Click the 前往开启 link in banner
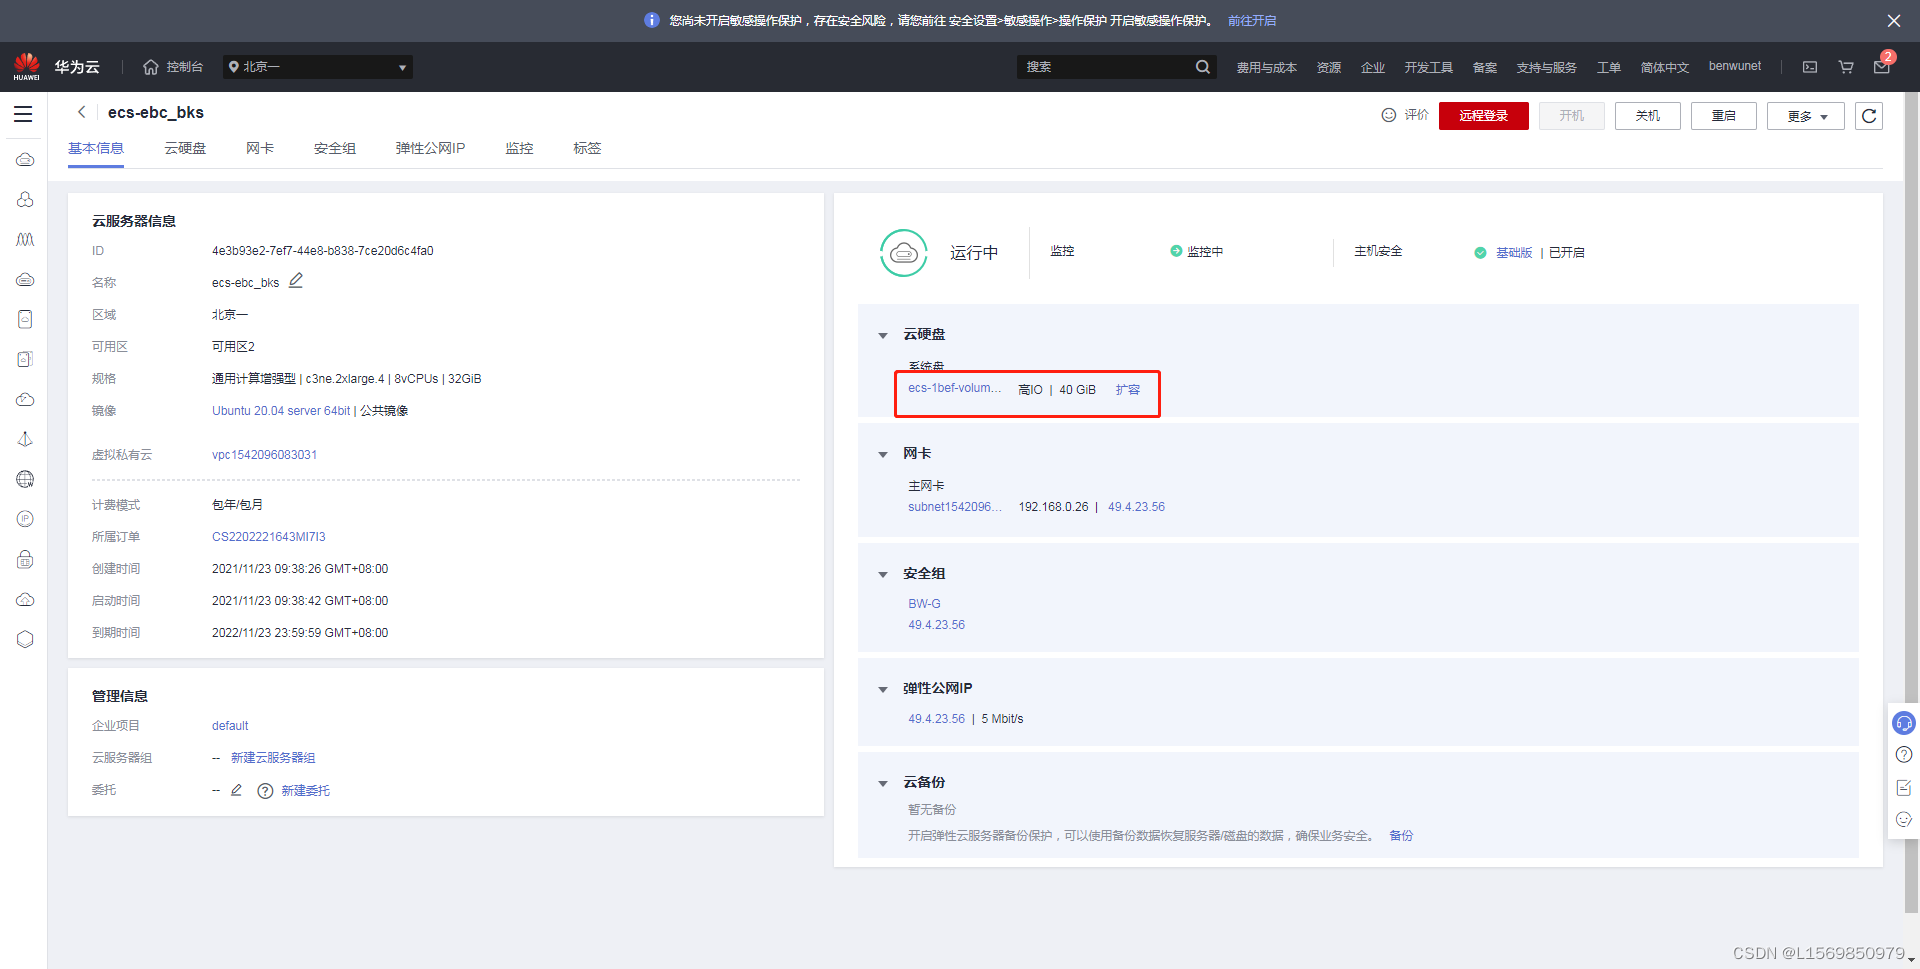This screenshot has width=1920, height=969. pos(1252,20)
